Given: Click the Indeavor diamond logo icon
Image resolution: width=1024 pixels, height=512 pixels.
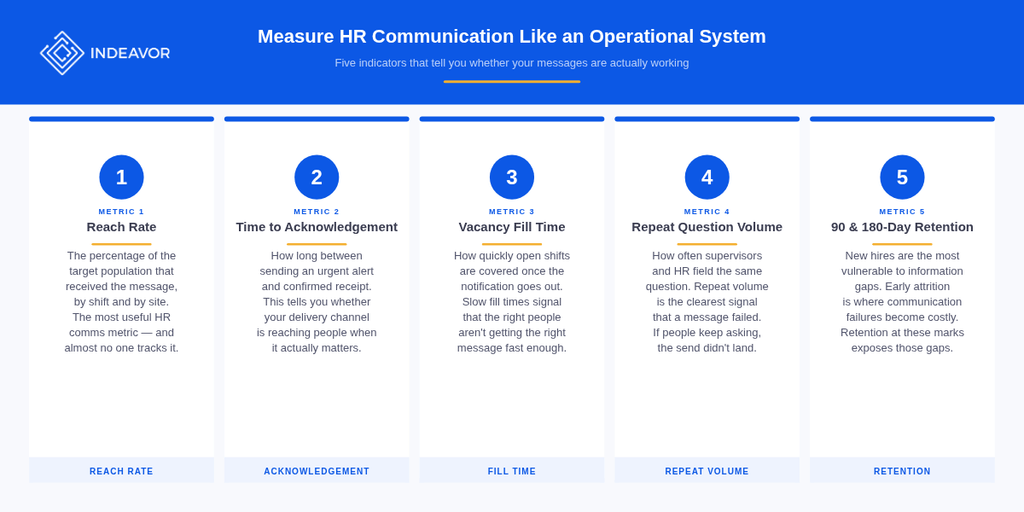Looking at the screenshot, I should click(x=62, y=53).
